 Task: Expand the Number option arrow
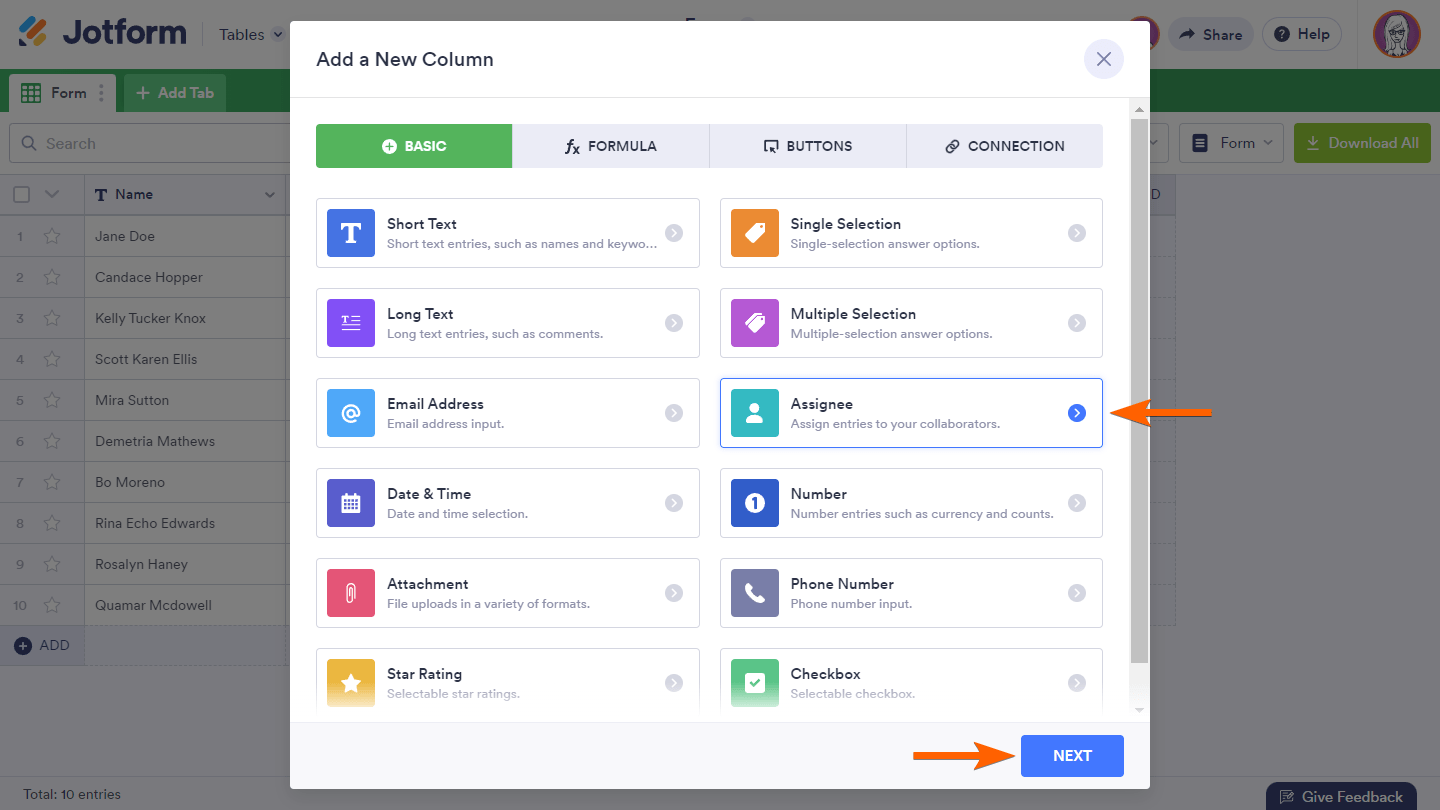point(1077,503)
